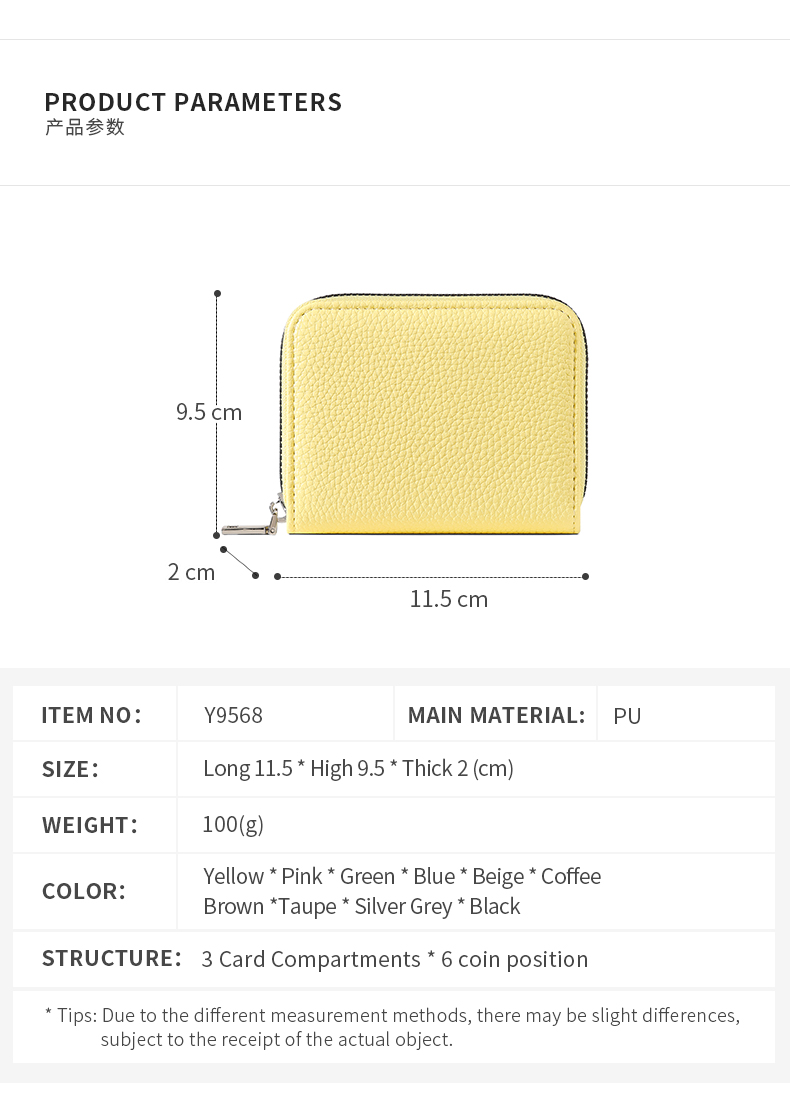Select the Long 11.5 * High 9.5 size text
The height and width of the screenshot is (1120, 790).
[x=358, y=768]
